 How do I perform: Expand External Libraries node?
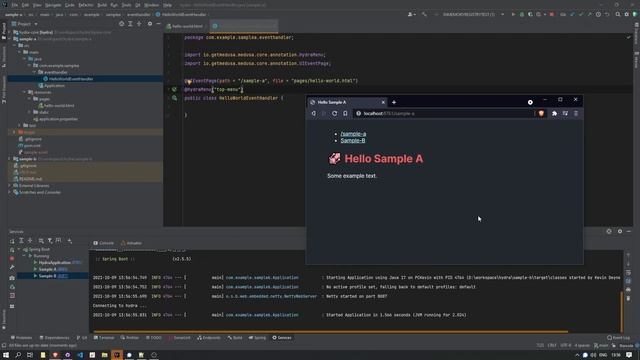pyautogui.click(x=9, y=186)
